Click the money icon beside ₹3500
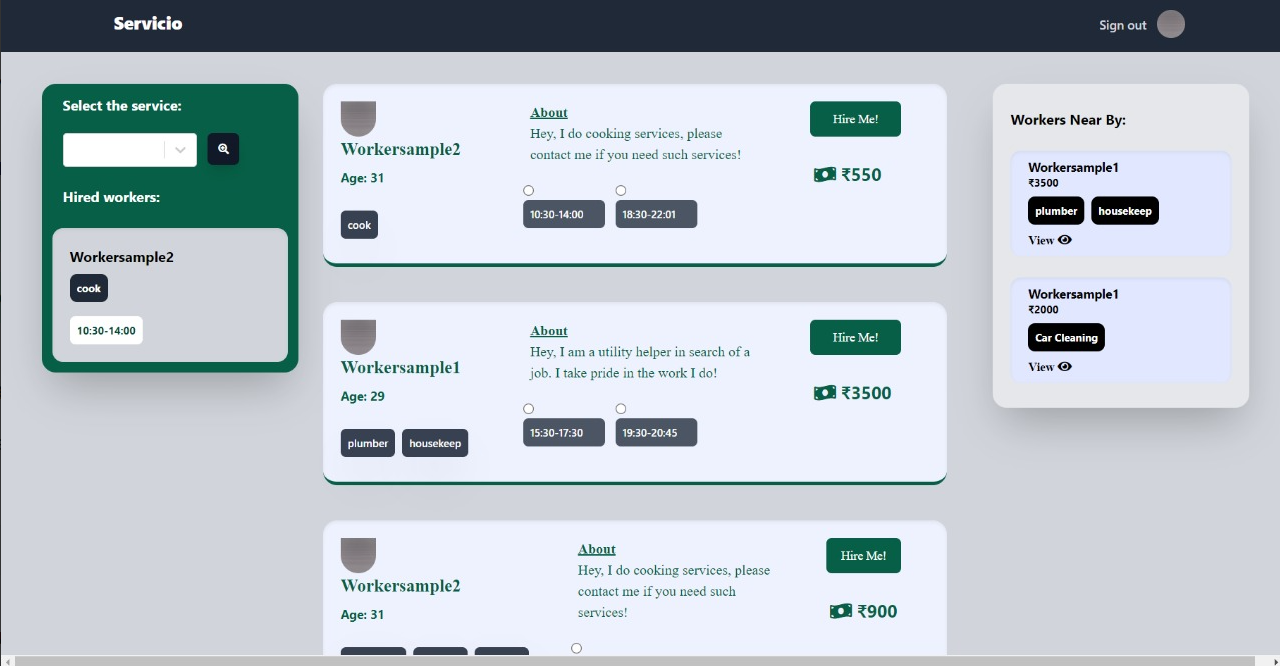The height and width of the screenshot is (666, 1280). [825, 393]
